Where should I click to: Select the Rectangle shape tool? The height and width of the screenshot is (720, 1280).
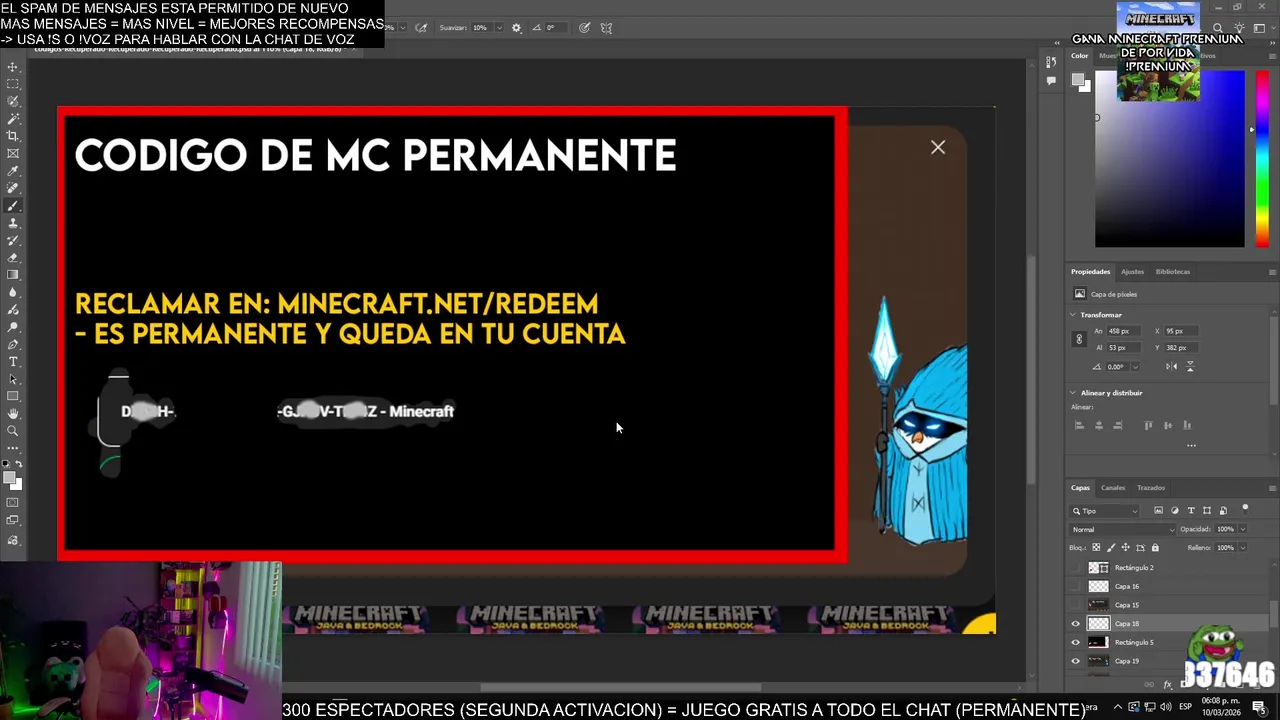click(x=13, y=397)
